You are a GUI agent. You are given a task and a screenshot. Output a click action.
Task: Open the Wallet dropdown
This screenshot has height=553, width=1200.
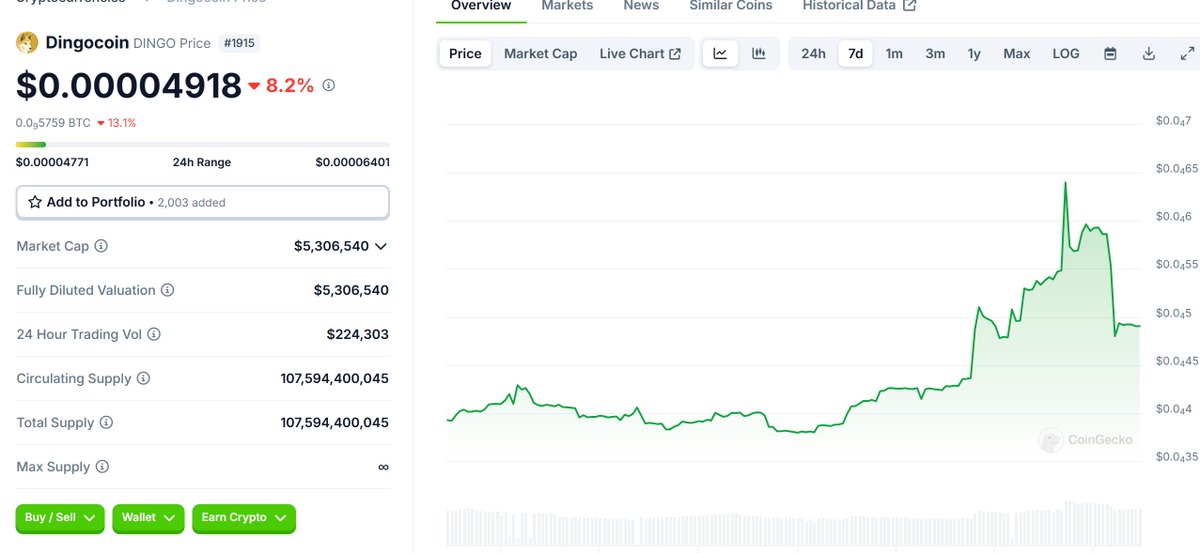148,518
